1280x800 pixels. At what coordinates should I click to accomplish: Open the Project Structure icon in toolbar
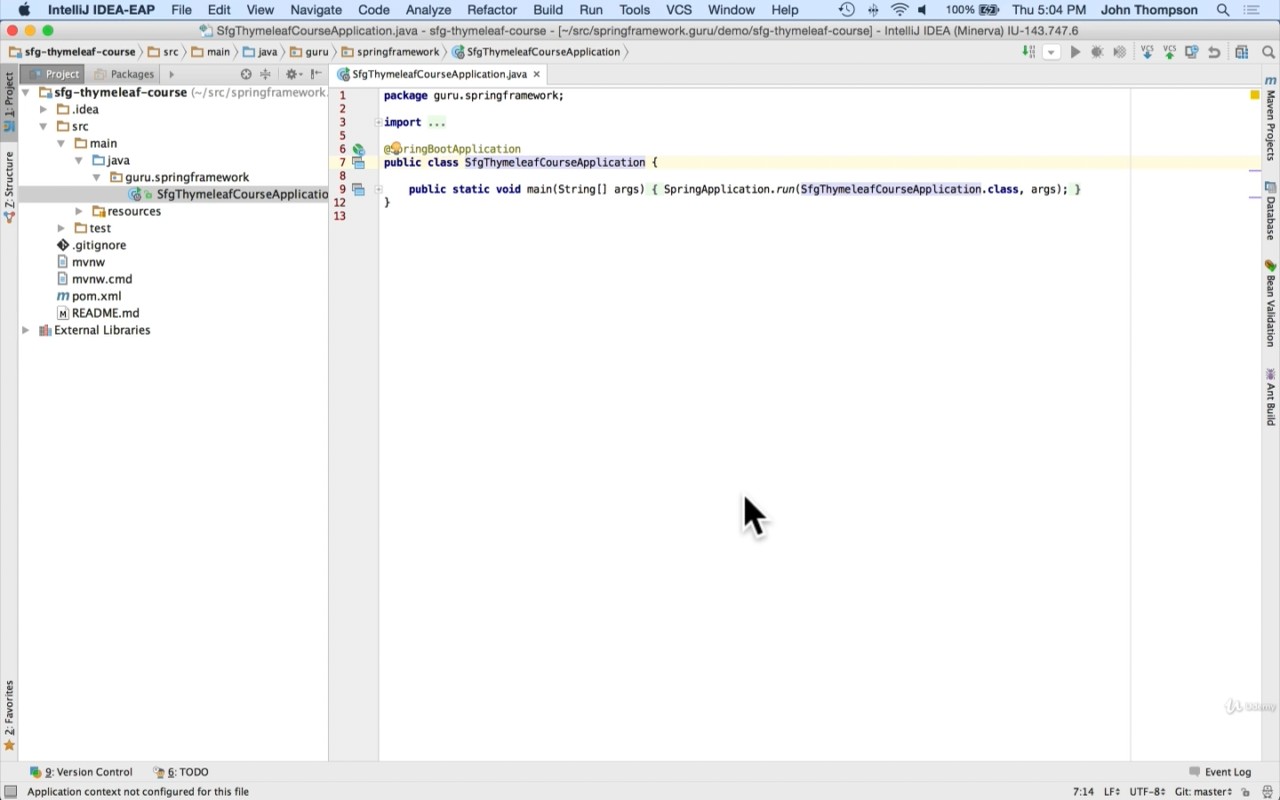(x=1241, y=52)
